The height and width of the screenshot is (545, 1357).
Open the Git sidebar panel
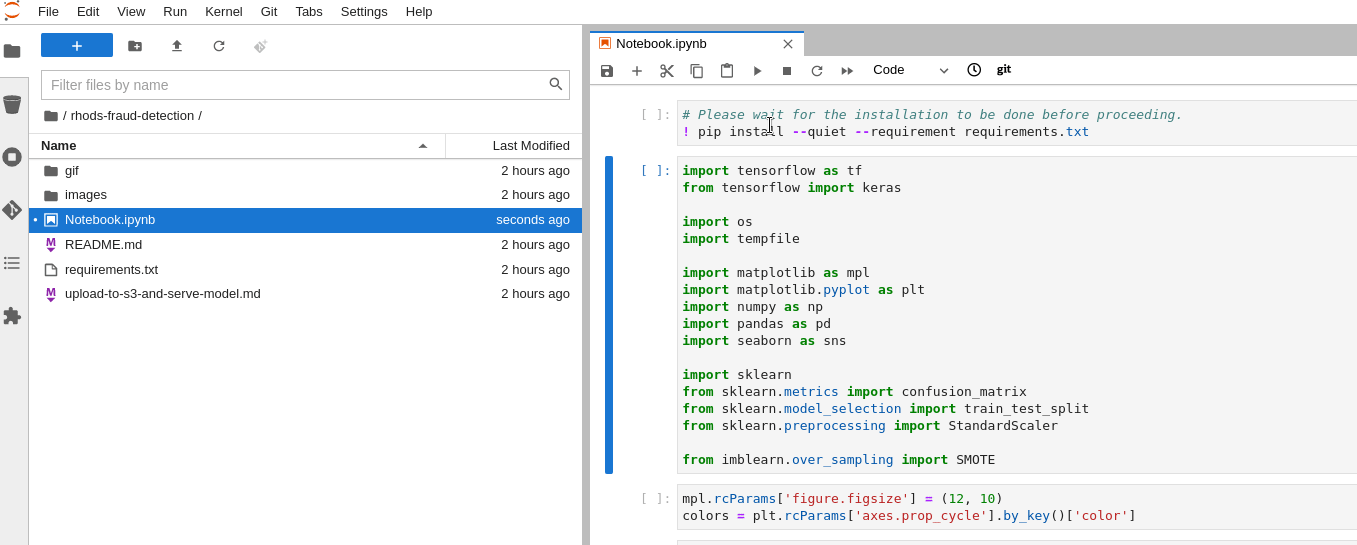pos(12,210)
